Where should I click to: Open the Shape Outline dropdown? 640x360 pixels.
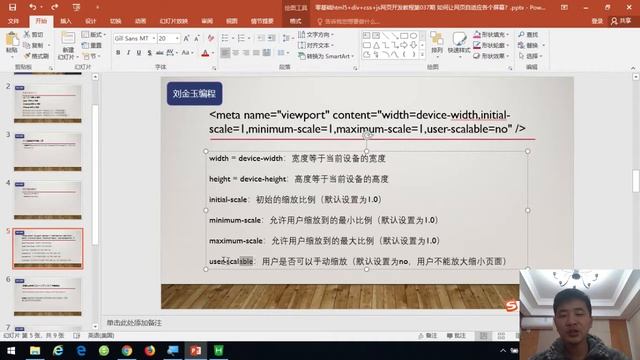(x=492, y=45)
